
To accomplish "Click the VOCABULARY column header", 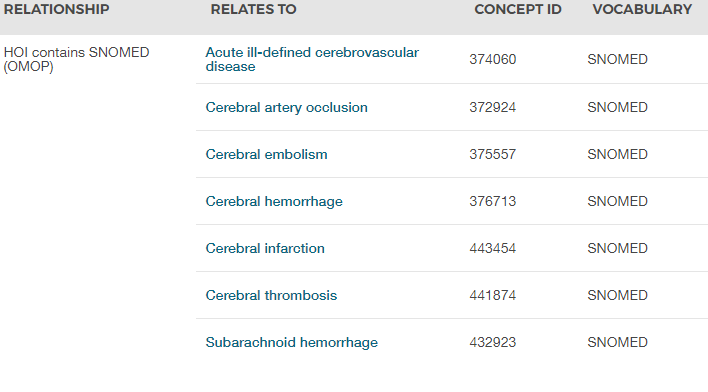I will [642, 9].
